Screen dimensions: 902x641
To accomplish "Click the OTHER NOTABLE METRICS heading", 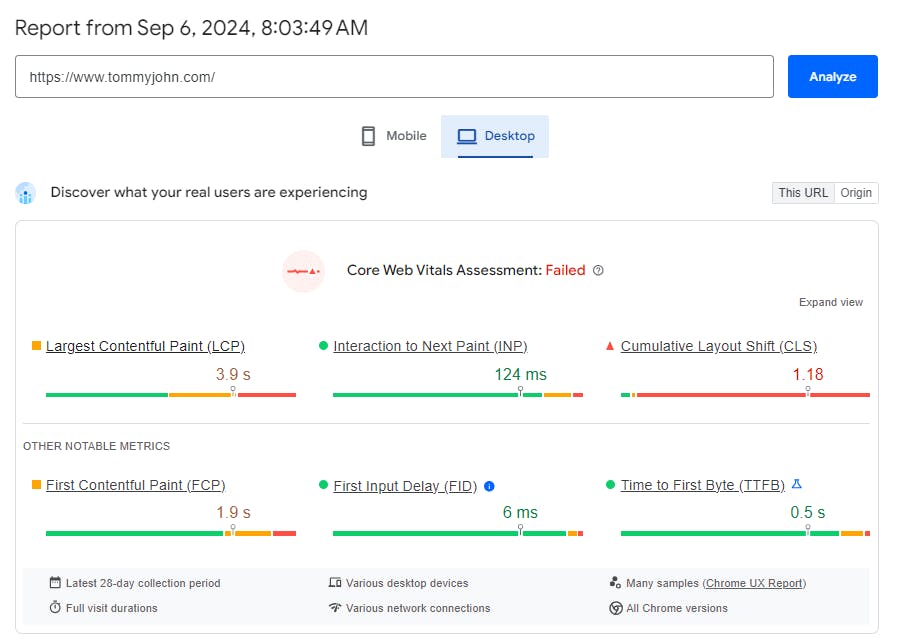I will pos(97,446).
